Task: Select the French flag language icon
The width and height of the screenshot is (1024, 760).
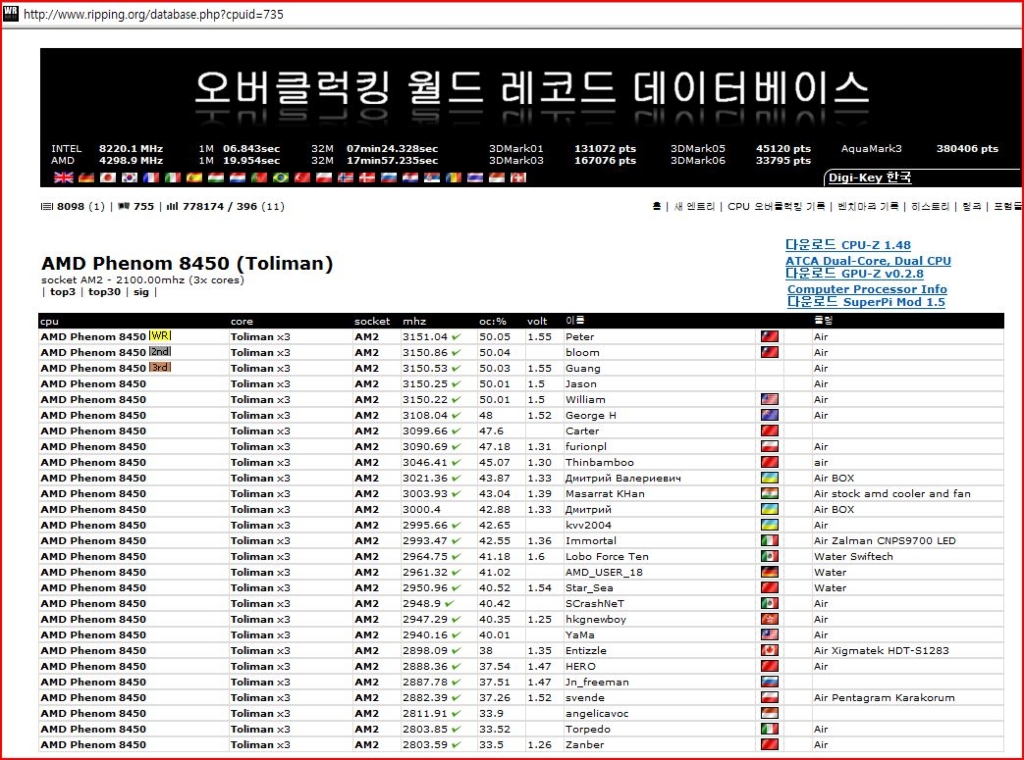Action: click(x=151, y=178)
